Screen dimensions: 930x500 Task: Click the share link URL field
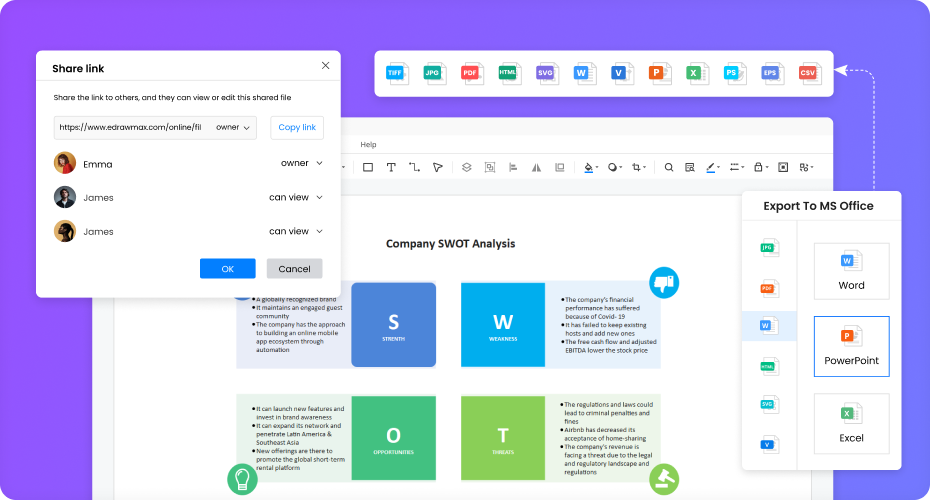click(130, 128)
